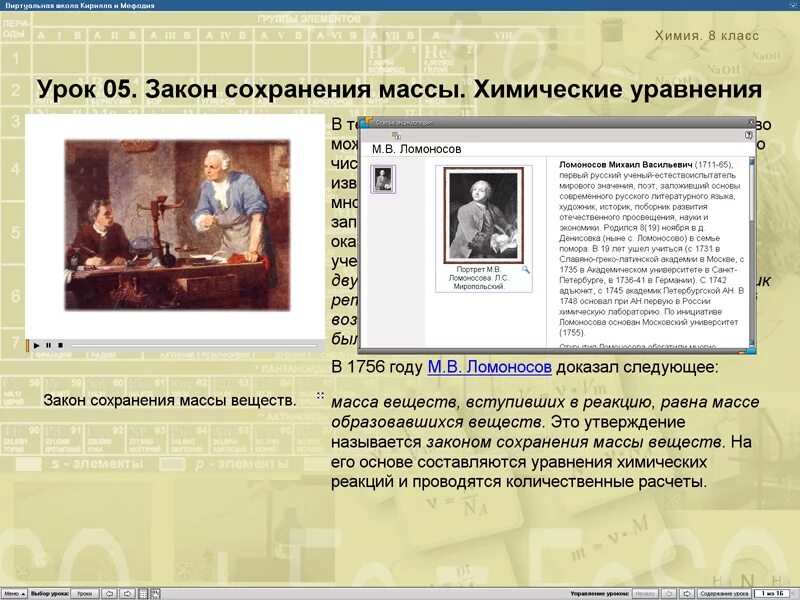The image size is (800, 600).
Task: Click the caption 'Закон сохранения массы веществ.'
Action: pyautogui.click(x=169, y=400)
